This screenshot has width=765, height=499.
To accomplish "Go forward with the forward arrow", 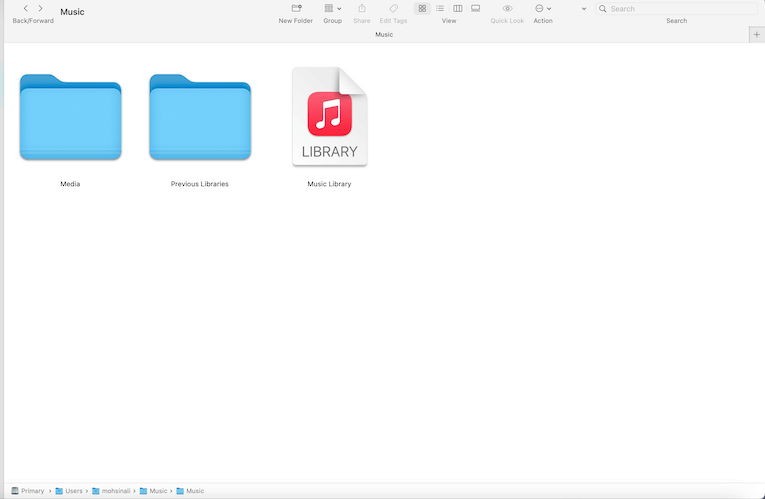I will click(40, 8).
